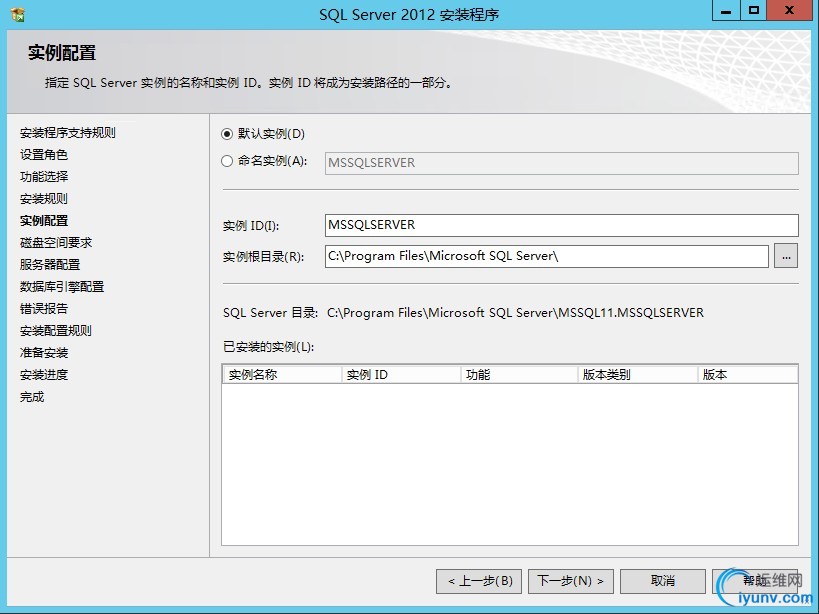Click the 实例 ID column header
The height and width of the screenshot is (614, 819).
(x=401, y=374)
